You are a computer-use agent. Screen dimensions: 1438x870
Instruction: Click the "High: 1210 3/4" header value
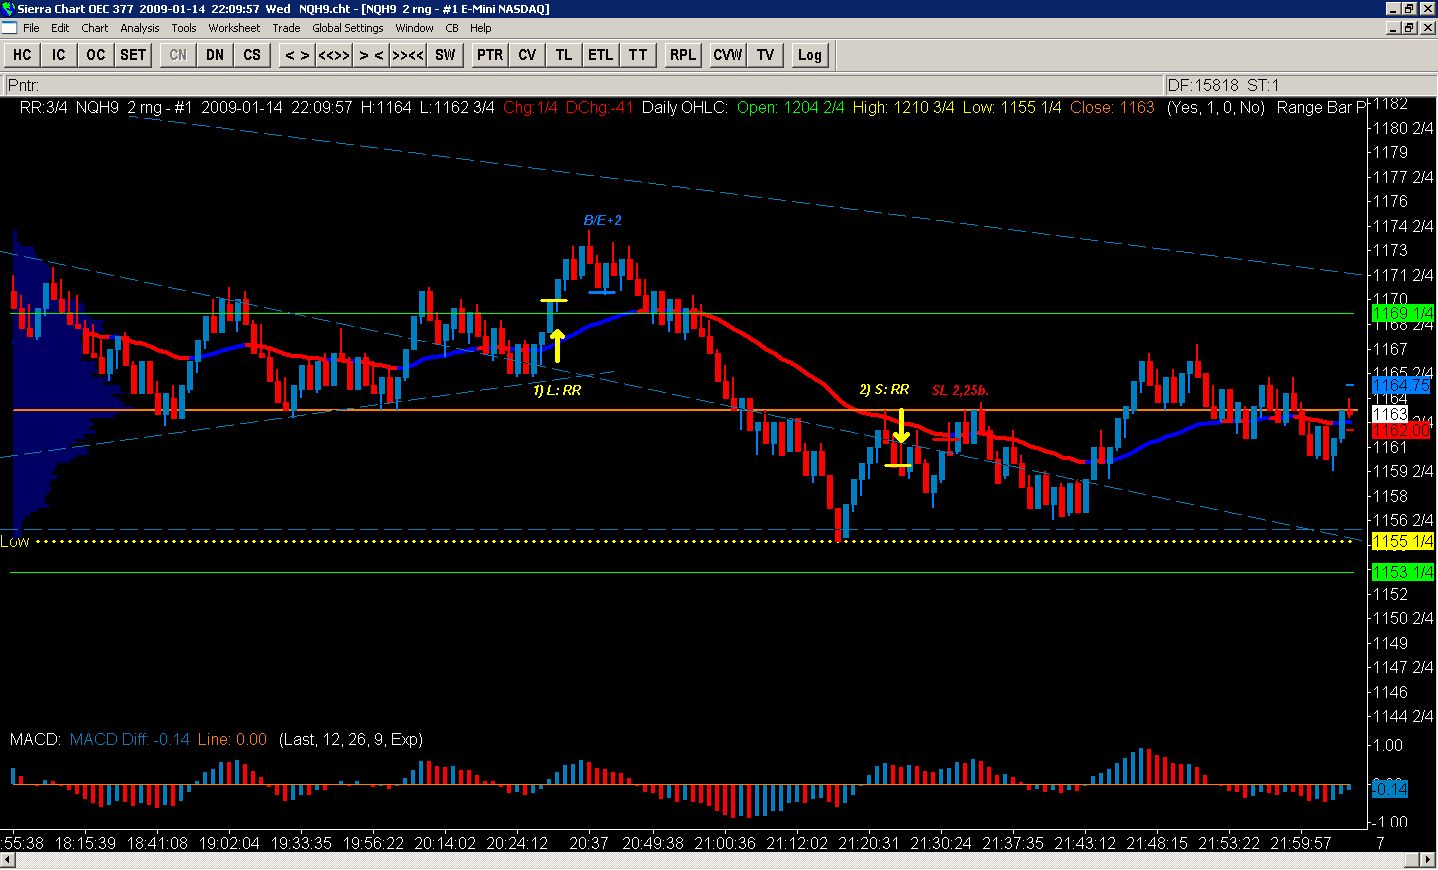click(905, 107)
